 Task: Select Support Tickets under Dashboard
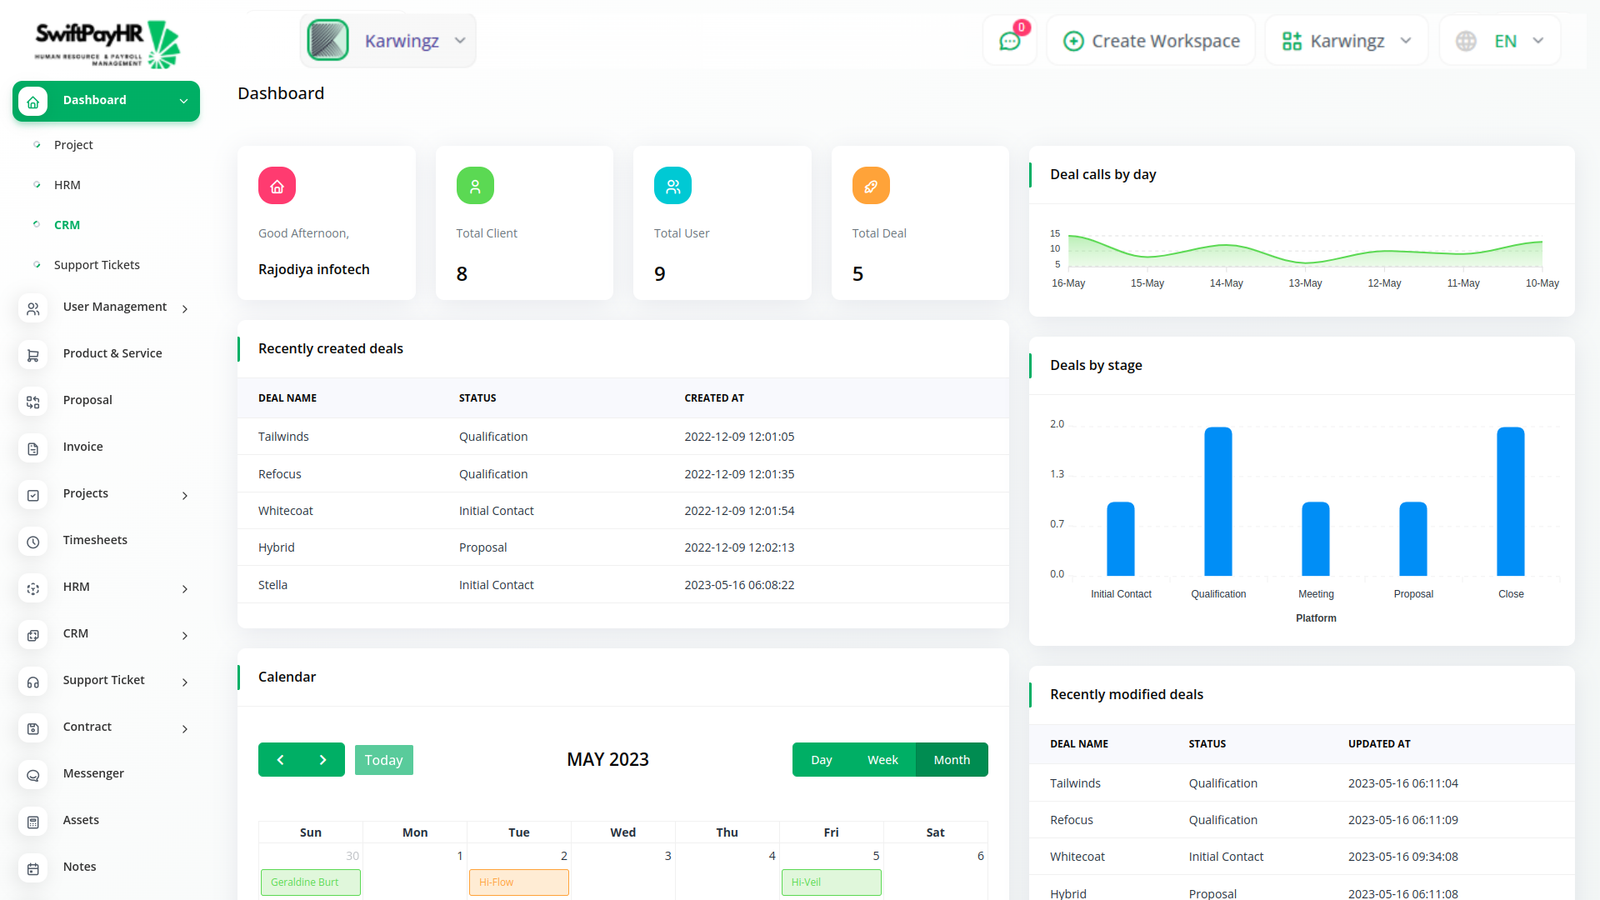pyautogui.click(x=97, y=265)
